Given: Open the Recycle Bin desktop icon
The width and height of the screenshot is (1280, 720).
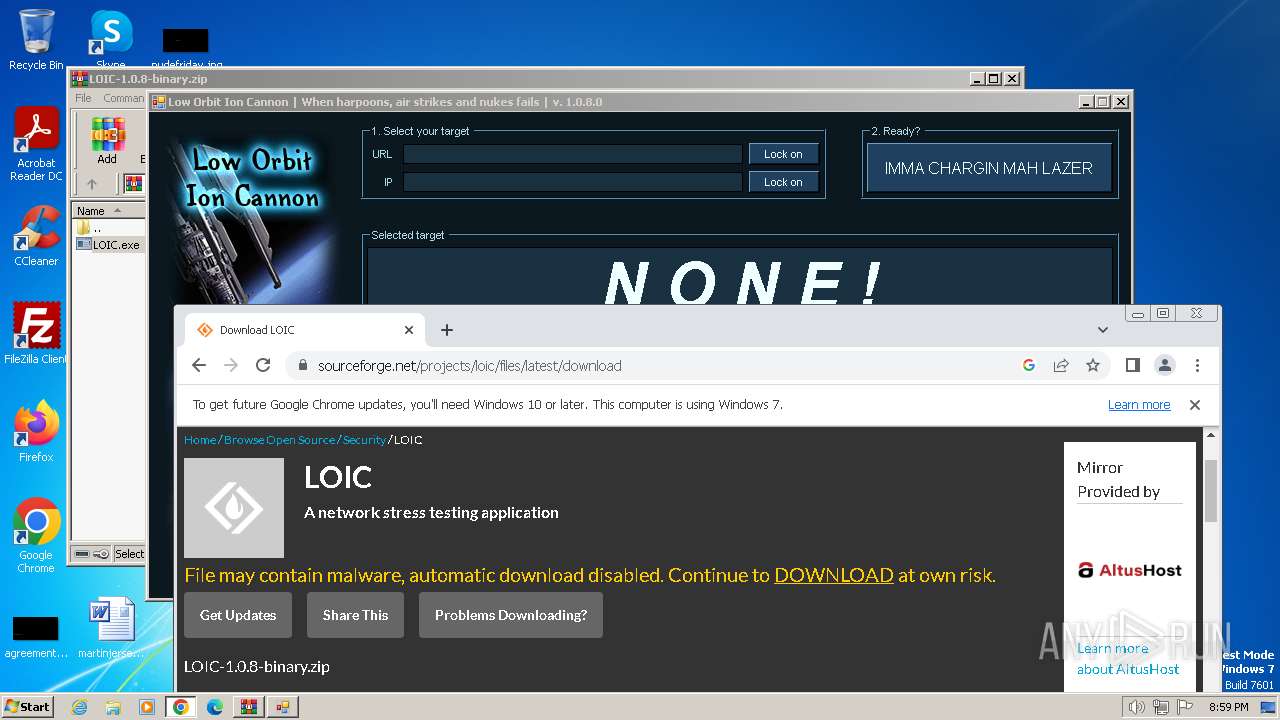Looking at the screenshot, I should coord(36,40).
